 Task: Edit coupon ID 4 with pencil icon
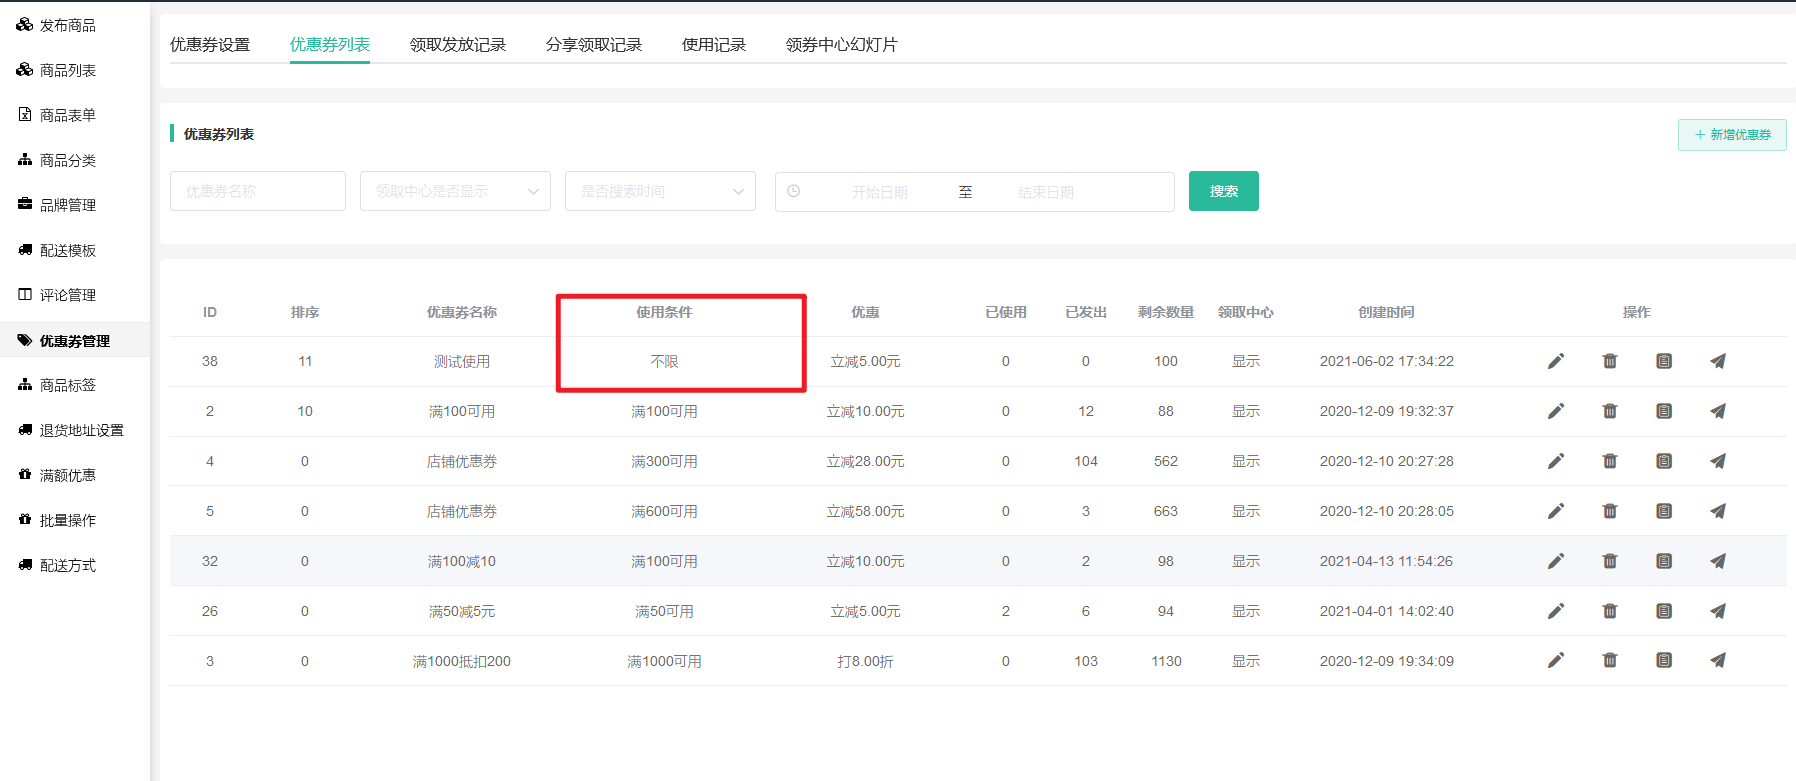[1556, 461]
